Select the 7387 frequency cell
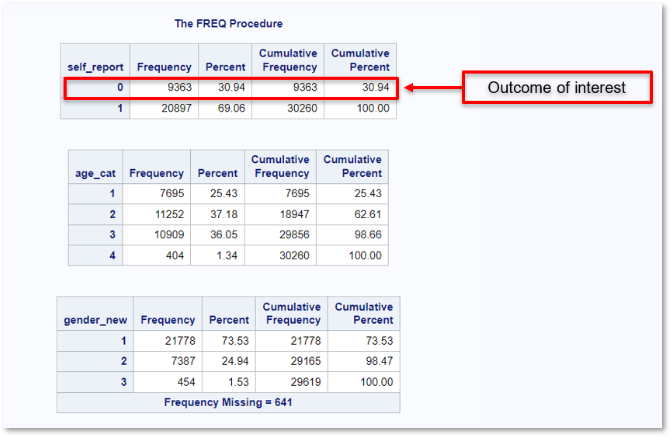The height and width of the screenshot is (437, 671). pos(168,361)
